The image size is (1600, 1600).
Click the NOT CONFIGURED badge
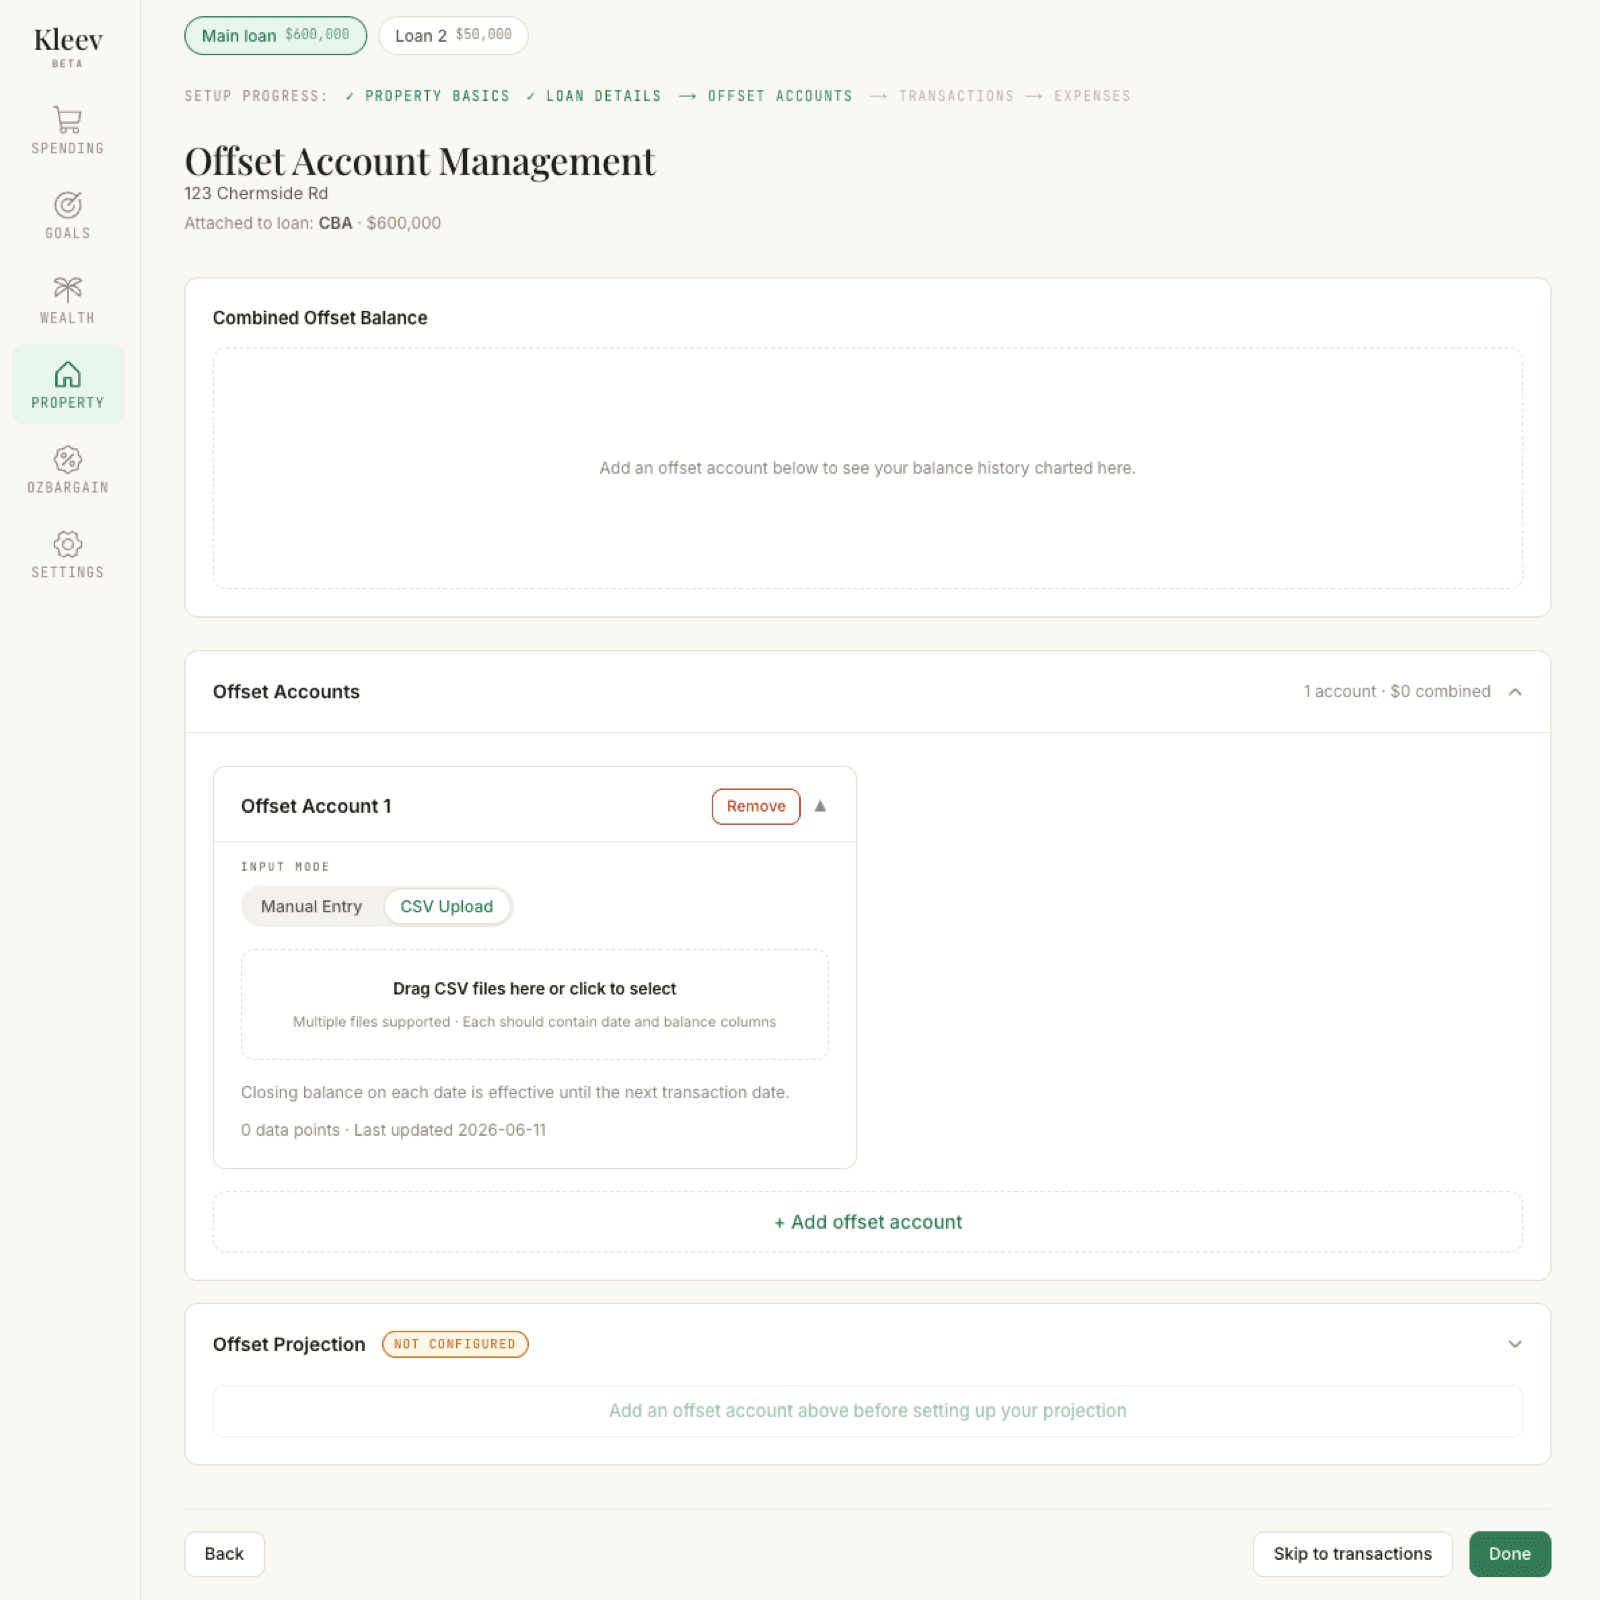point(455,1344)
